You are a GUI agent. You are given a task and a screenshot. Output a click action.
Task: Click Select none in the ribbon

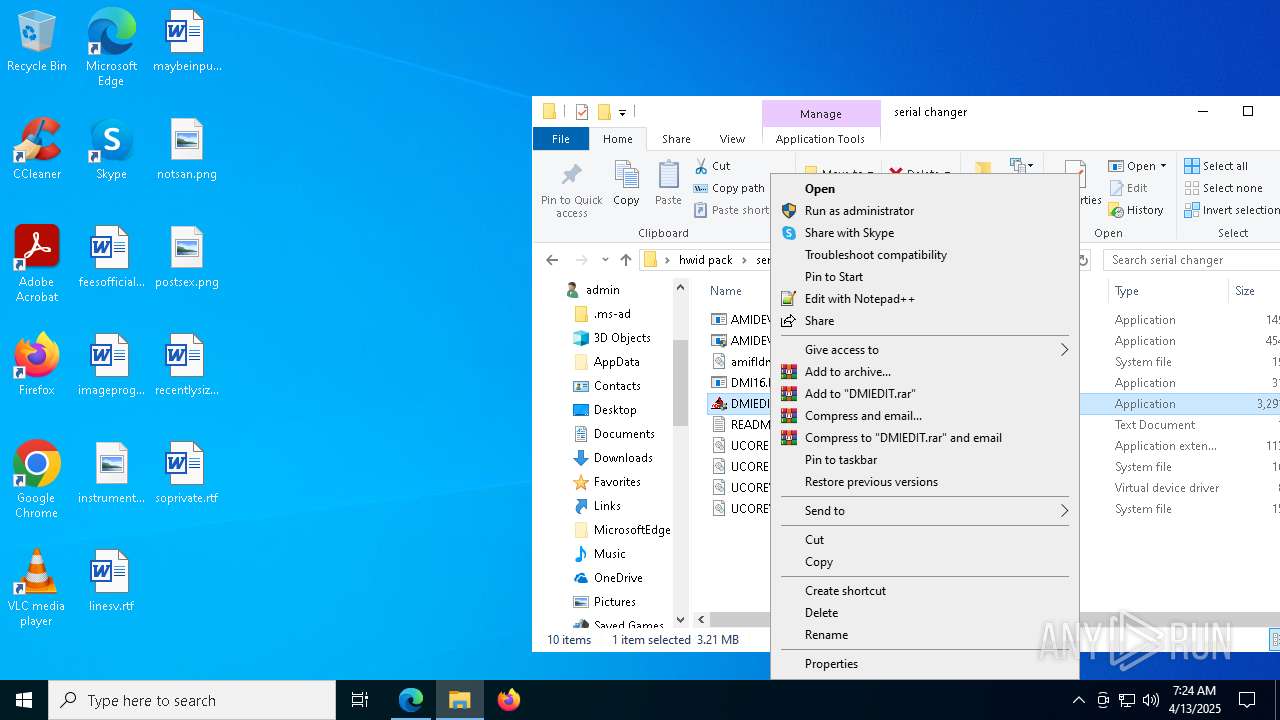coord(1224,188)
